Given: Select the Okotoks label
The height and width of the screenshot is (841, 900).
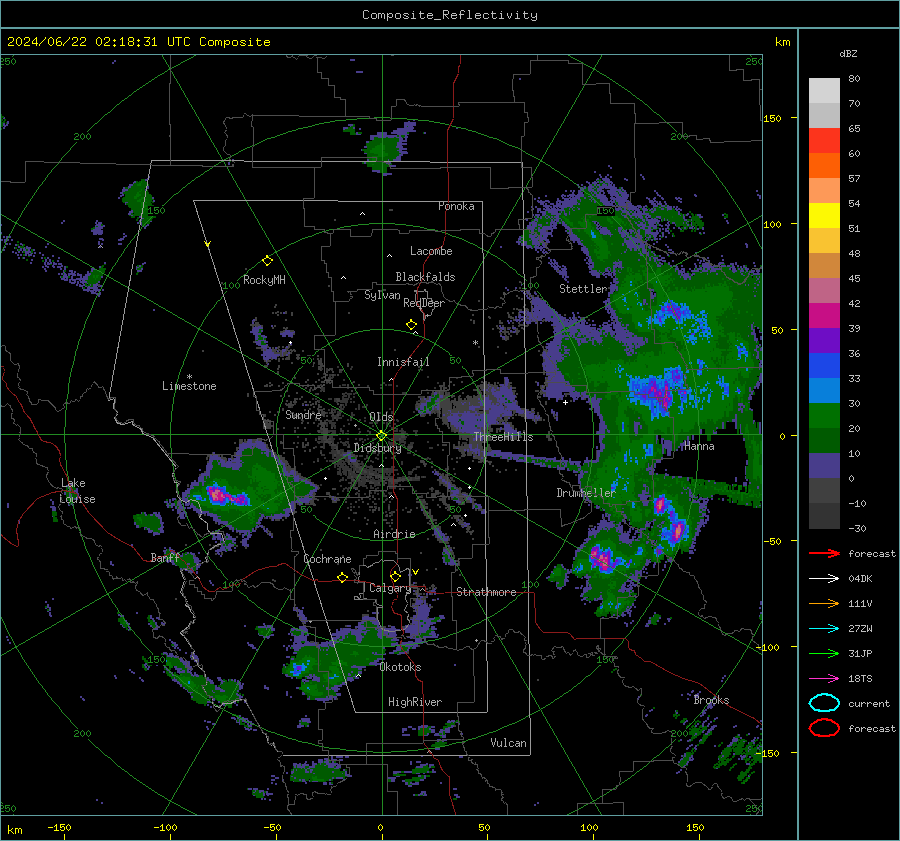Looking at the screenshot, I should 400,667.
